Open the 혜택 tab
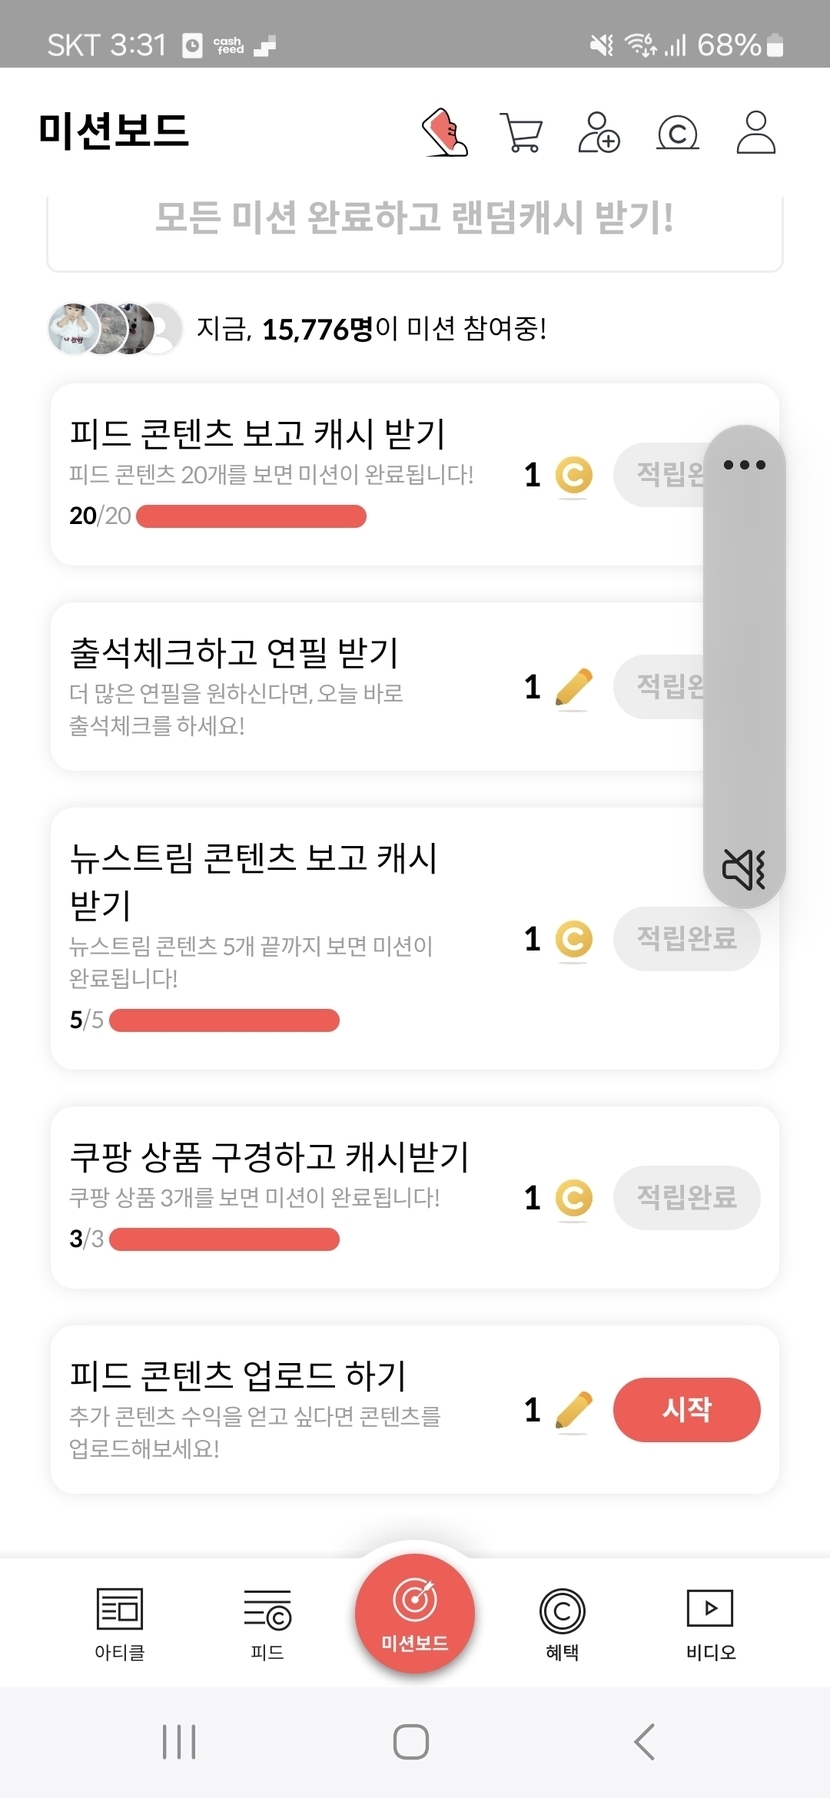The height and width of the screenshot is (1798, 830). (x=562, y=1622)
